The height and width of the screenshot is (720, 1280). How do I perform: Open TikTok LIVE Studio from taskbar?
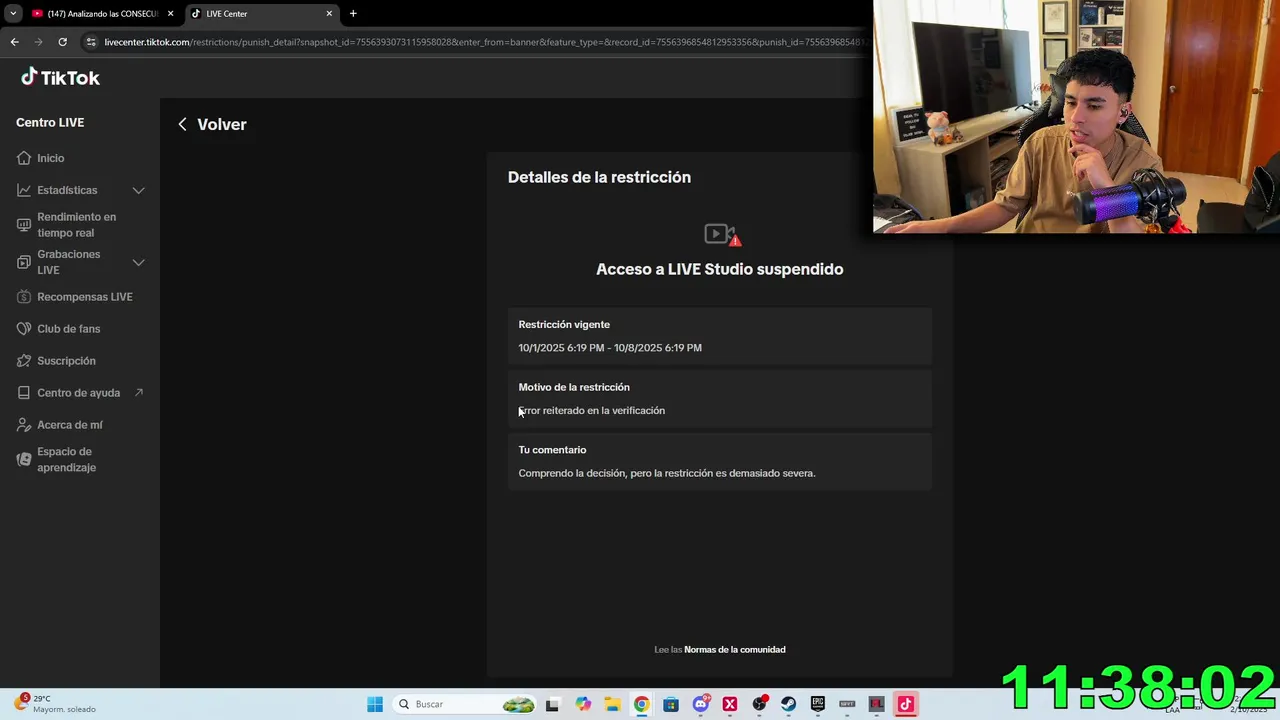coord(906,704)
